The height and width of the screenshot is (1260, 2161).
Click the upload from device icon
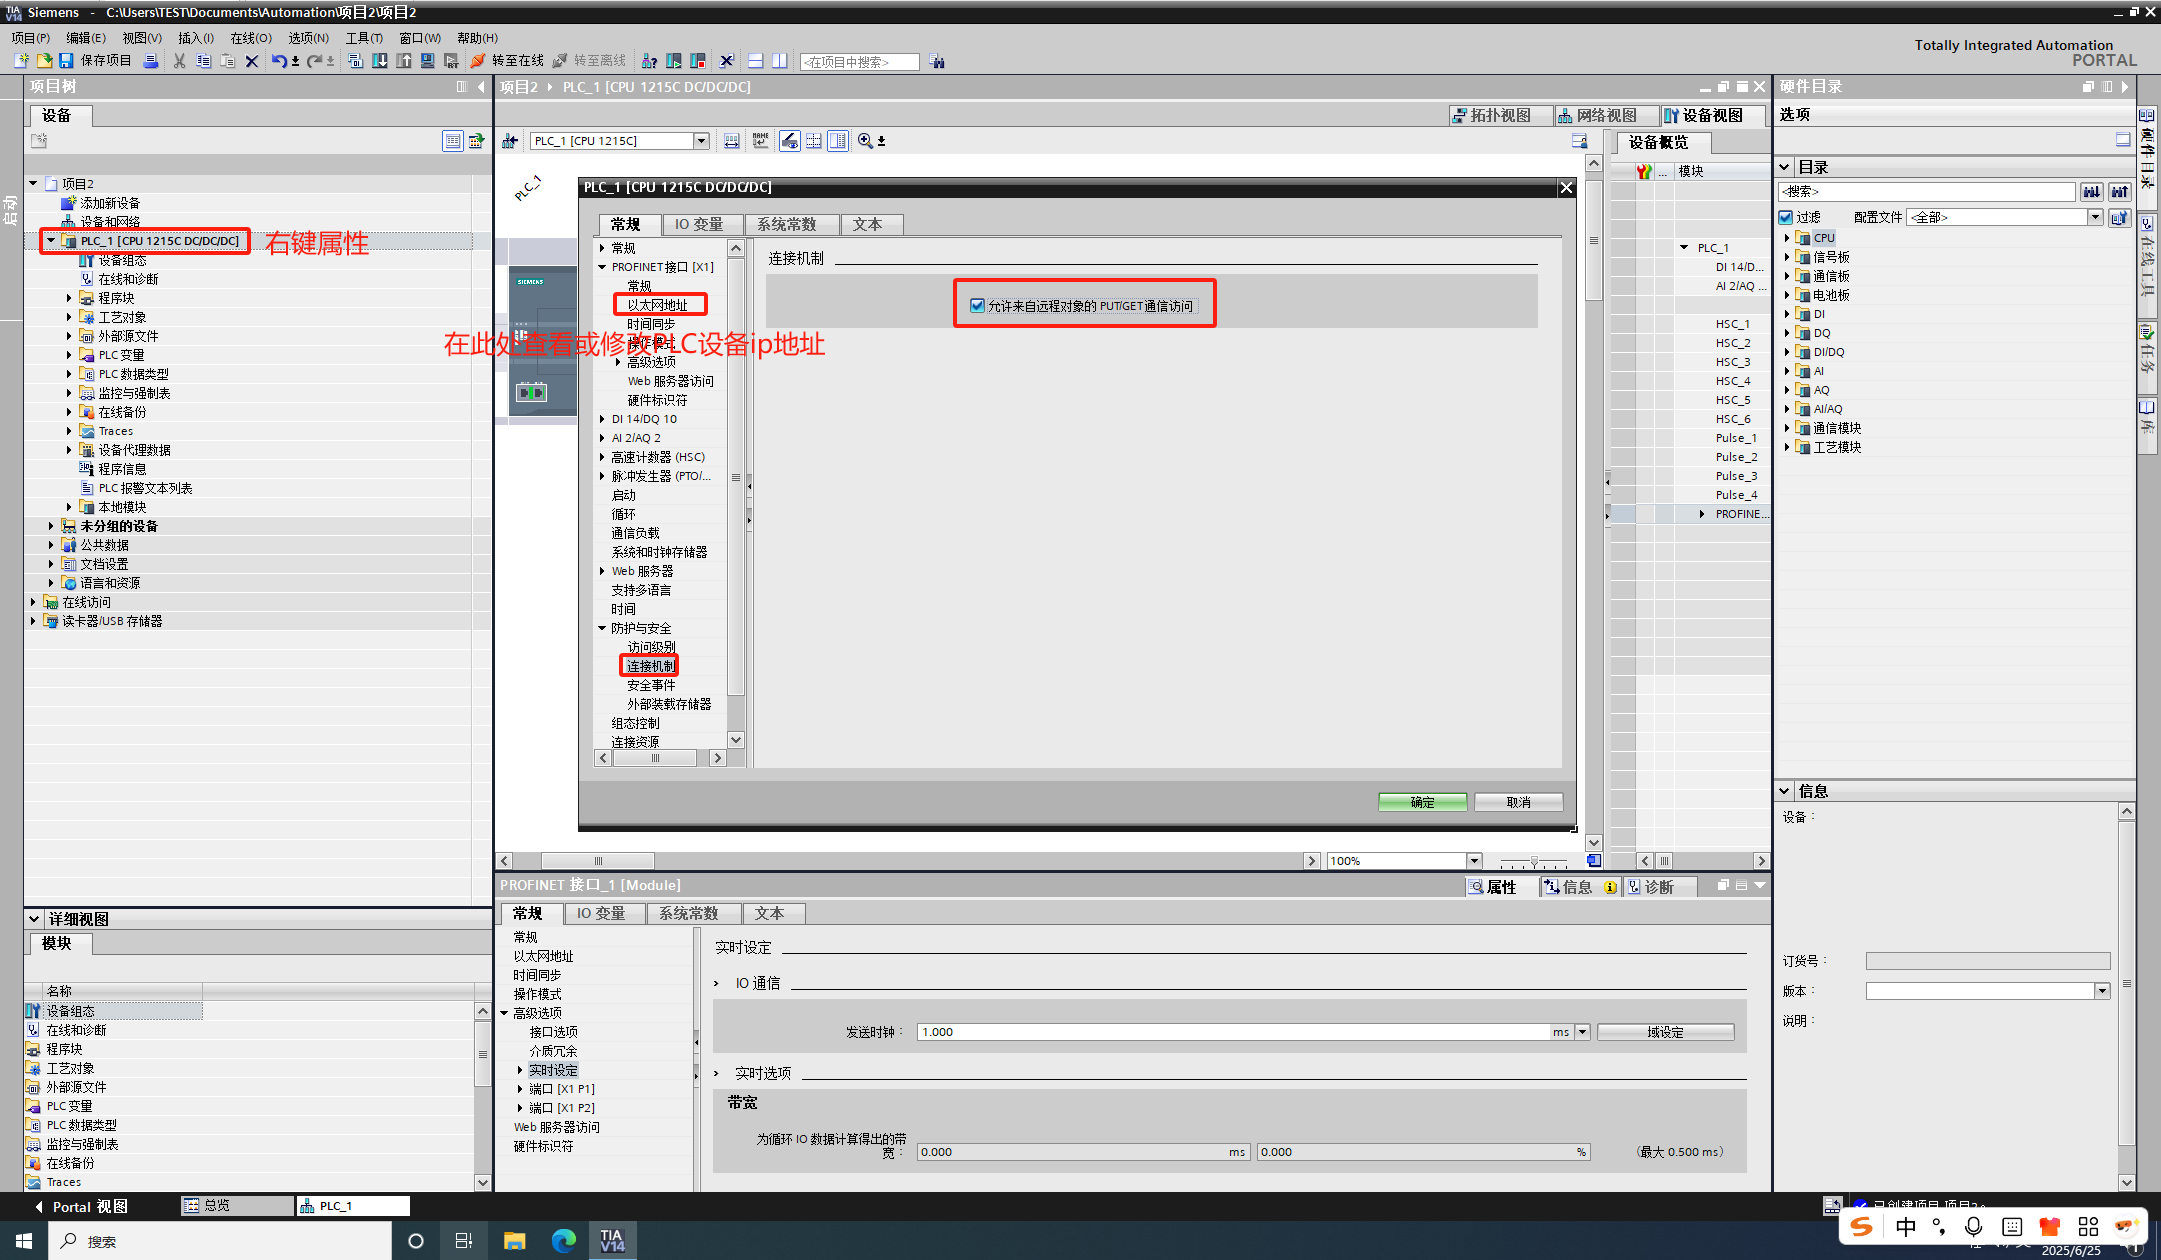404,61
